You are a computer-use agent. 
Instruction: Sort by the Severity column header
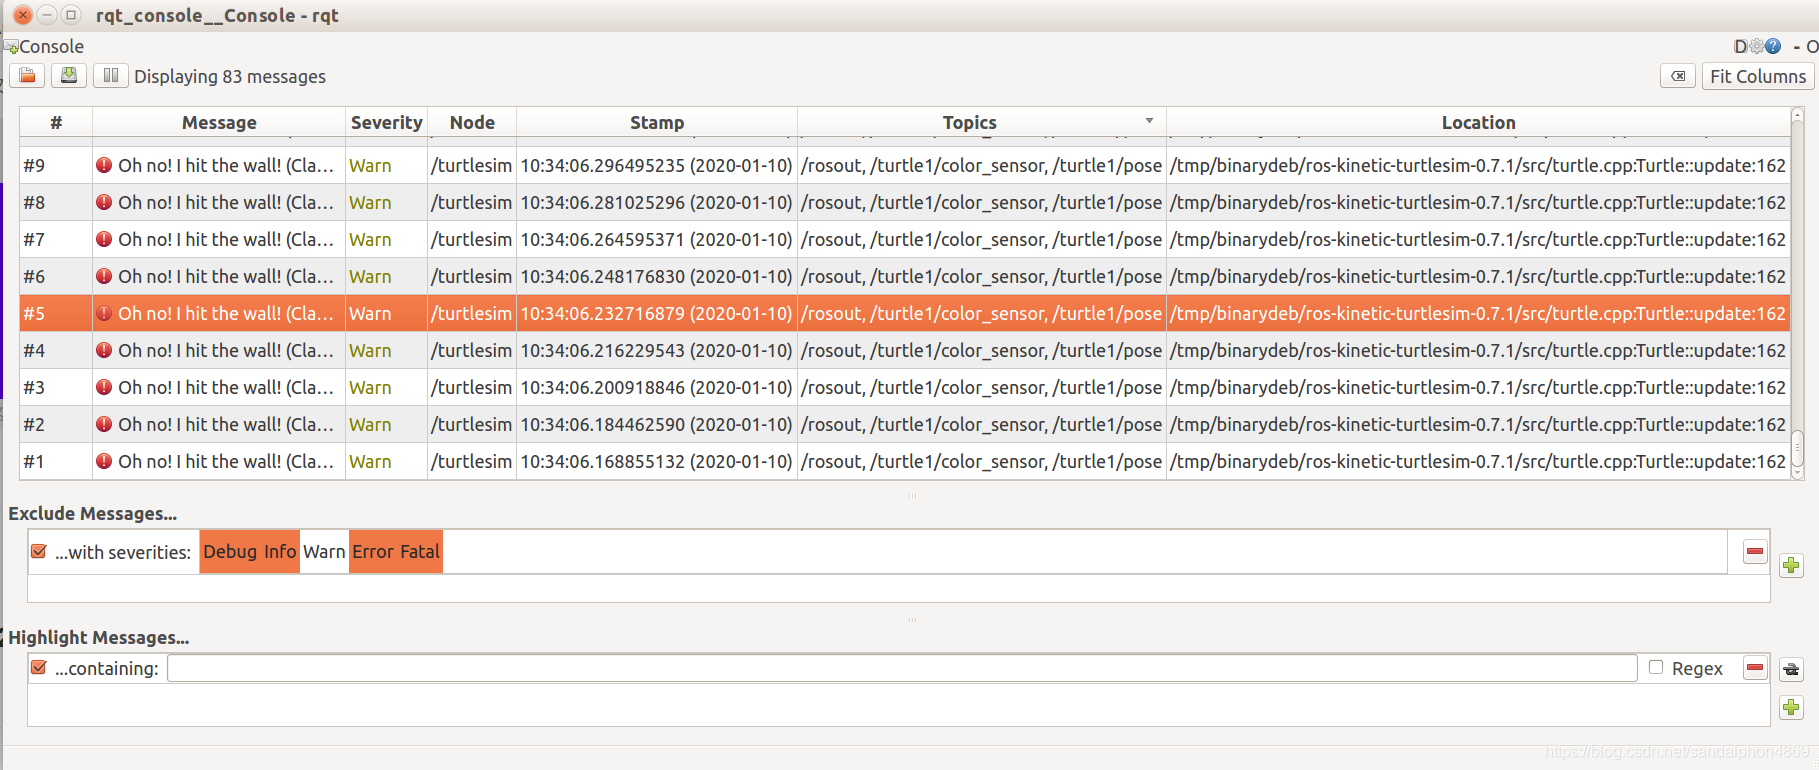tap(386, 122)
